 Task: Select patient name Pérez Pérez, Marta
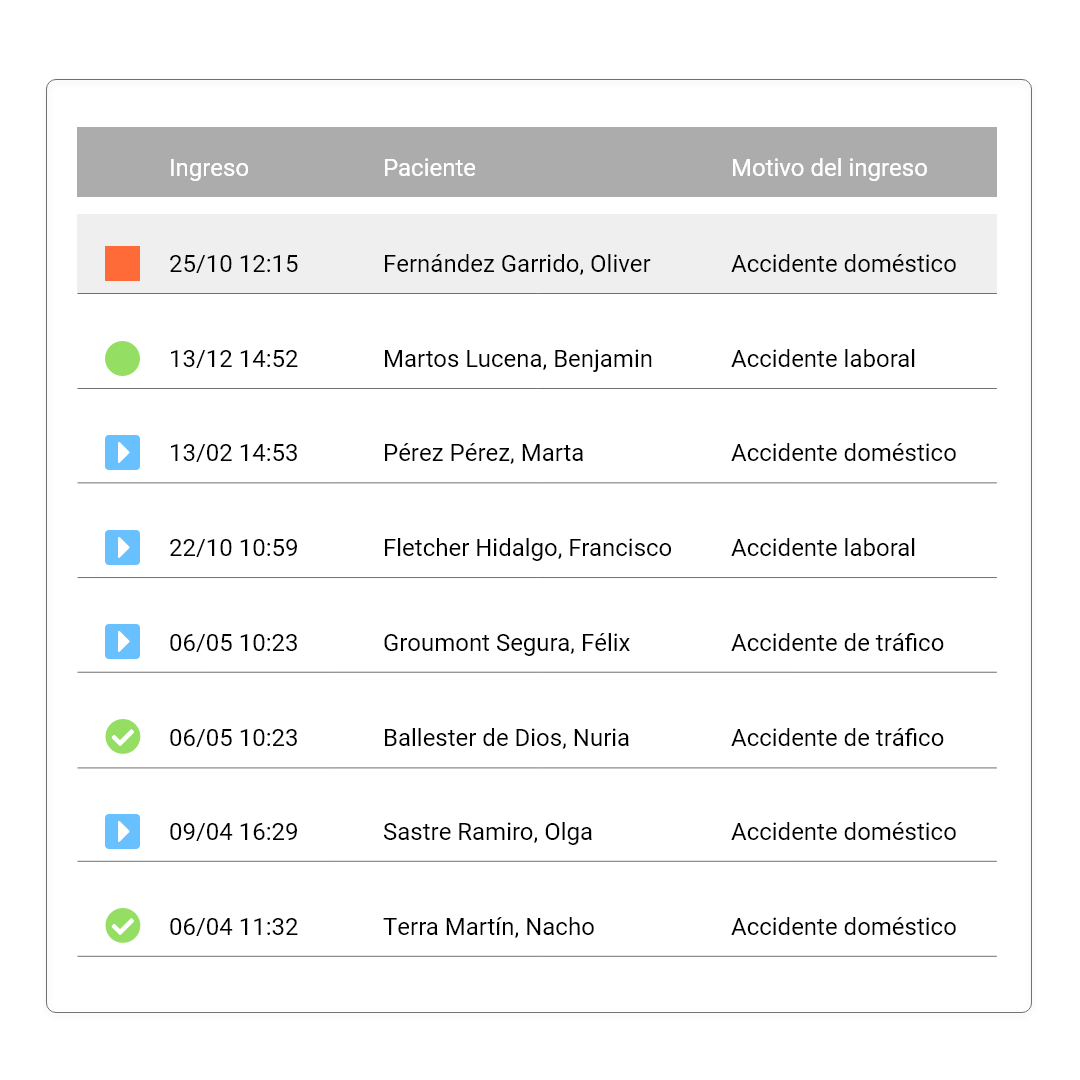coord(483,453)
